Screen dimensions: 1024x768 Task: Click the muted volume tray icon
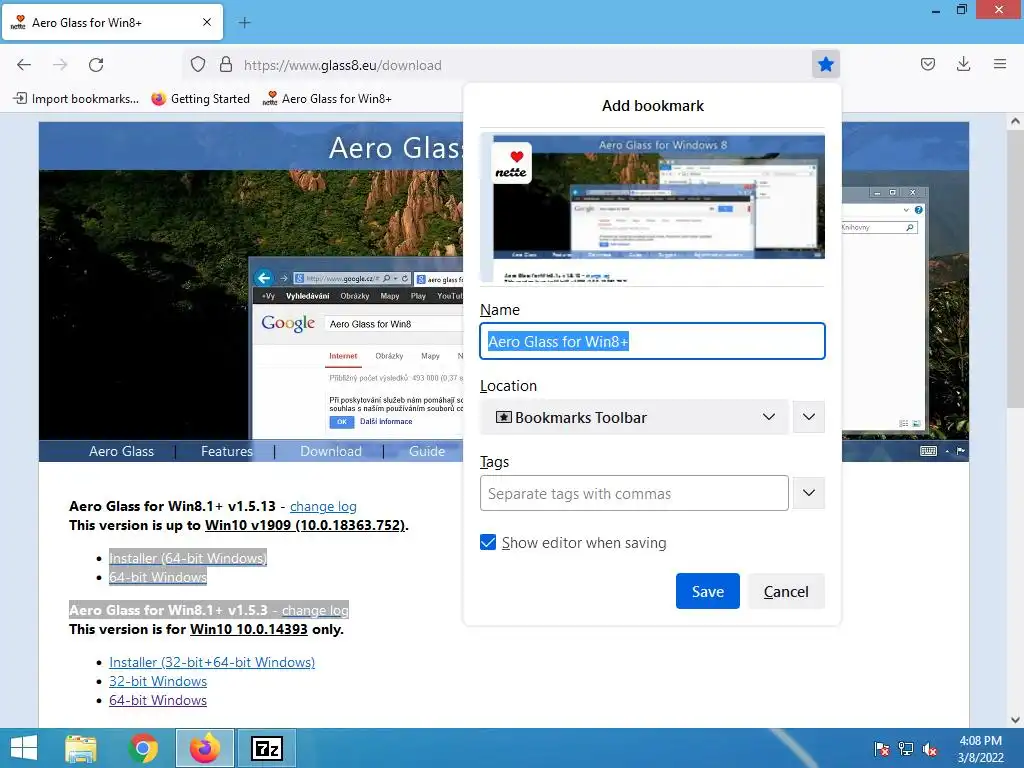[930, 749]
